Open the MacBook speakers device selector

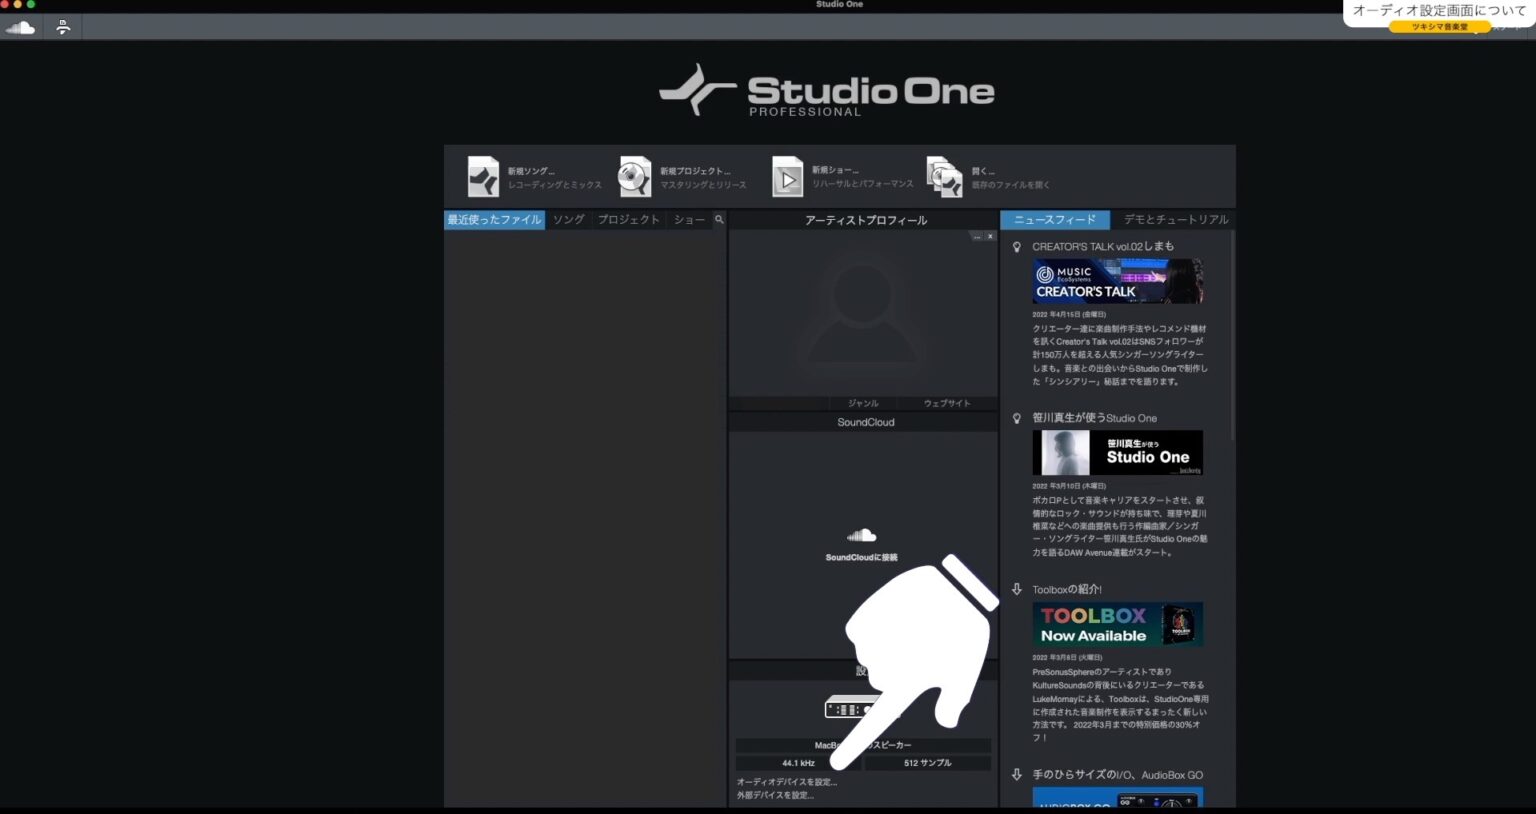click(x=864, y=745)
